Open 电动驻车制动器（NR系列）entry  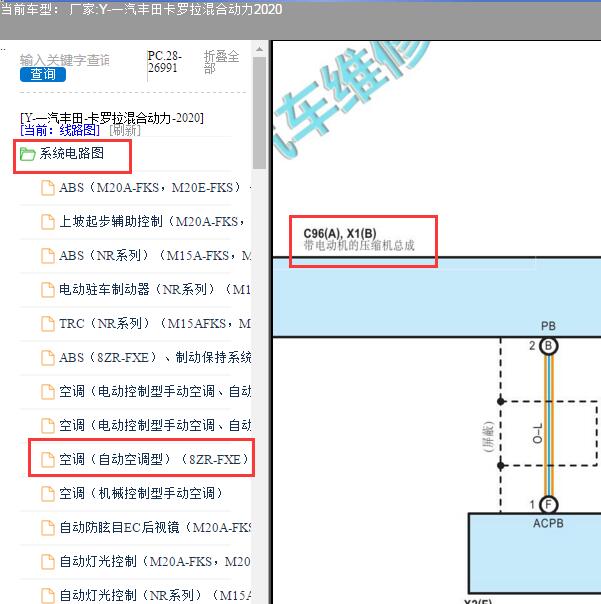154,289
